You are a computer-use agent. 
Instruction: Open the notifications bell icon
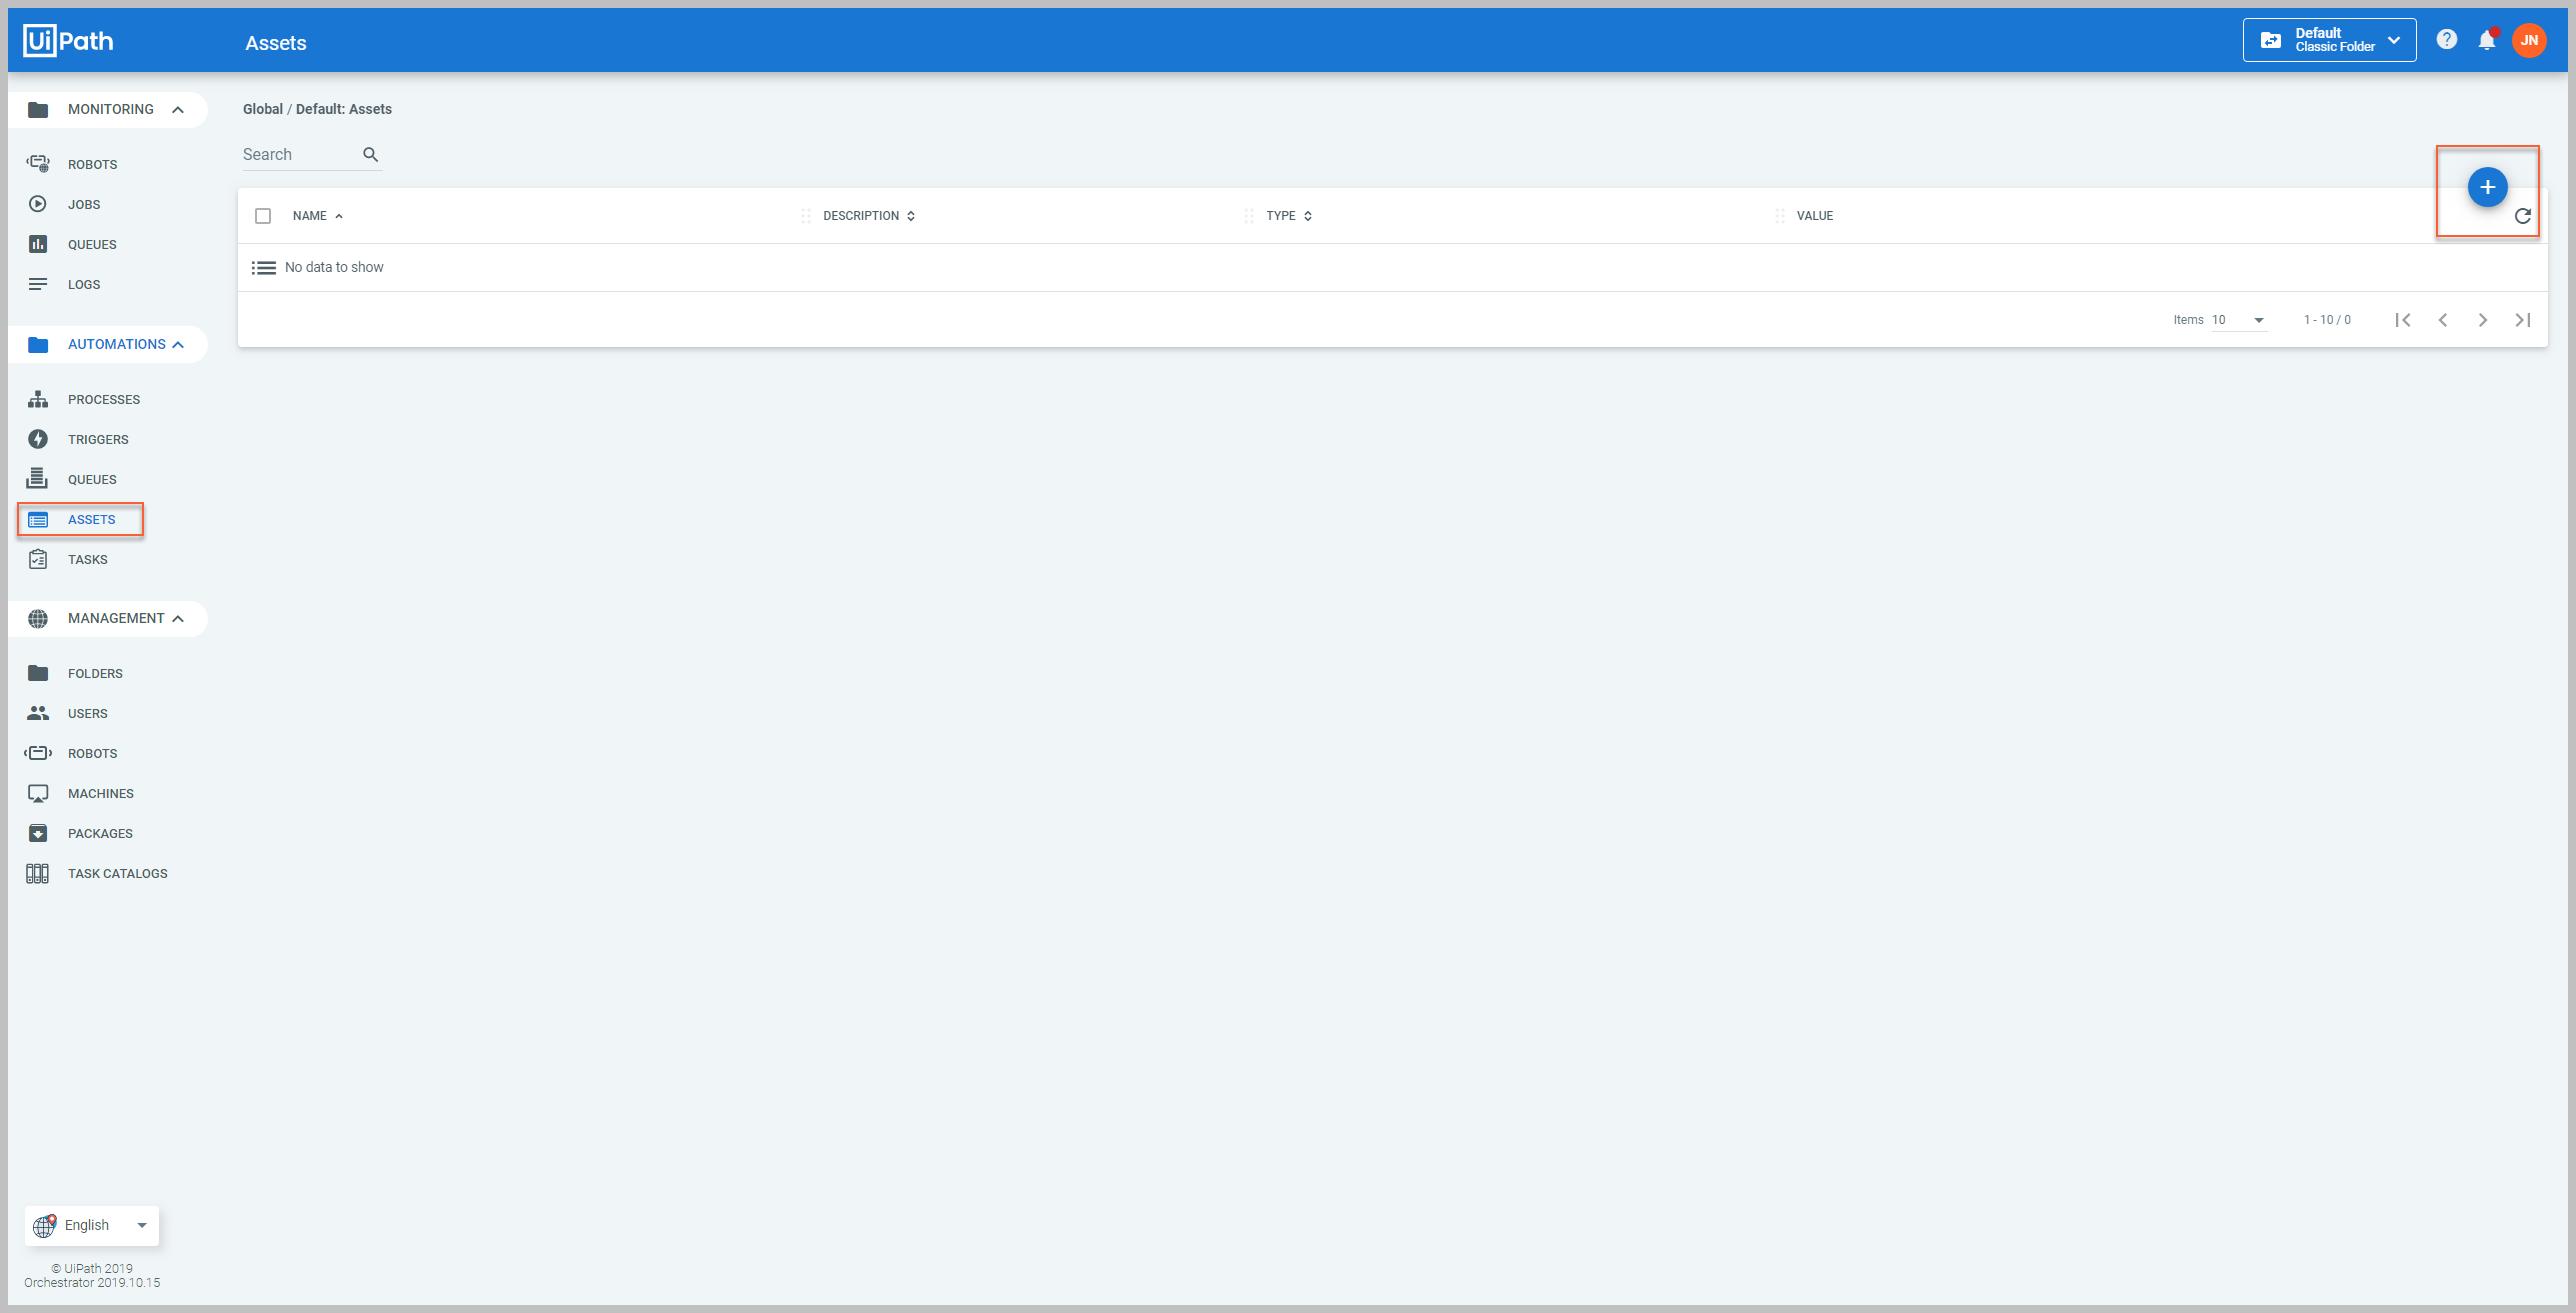pyautogui.click(x=2486, y=40)
